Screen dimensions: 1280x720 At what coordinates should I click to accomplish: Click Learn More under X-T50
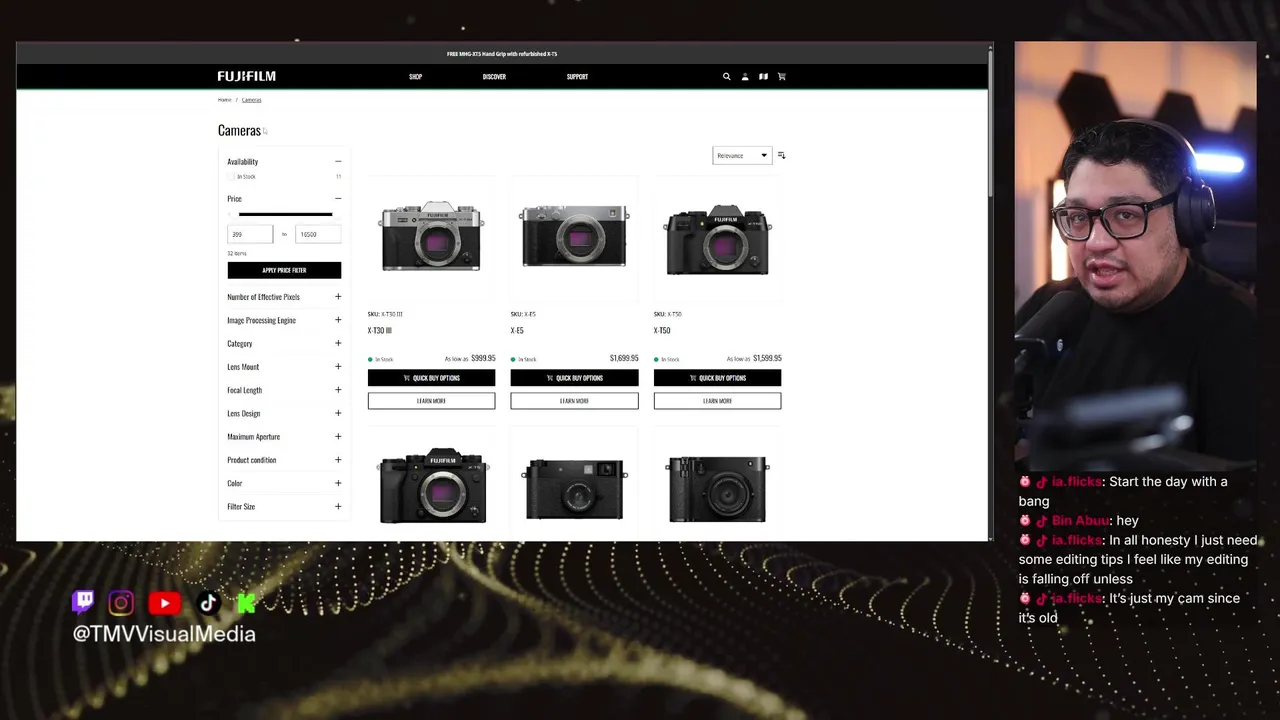[x=717, y=401]
